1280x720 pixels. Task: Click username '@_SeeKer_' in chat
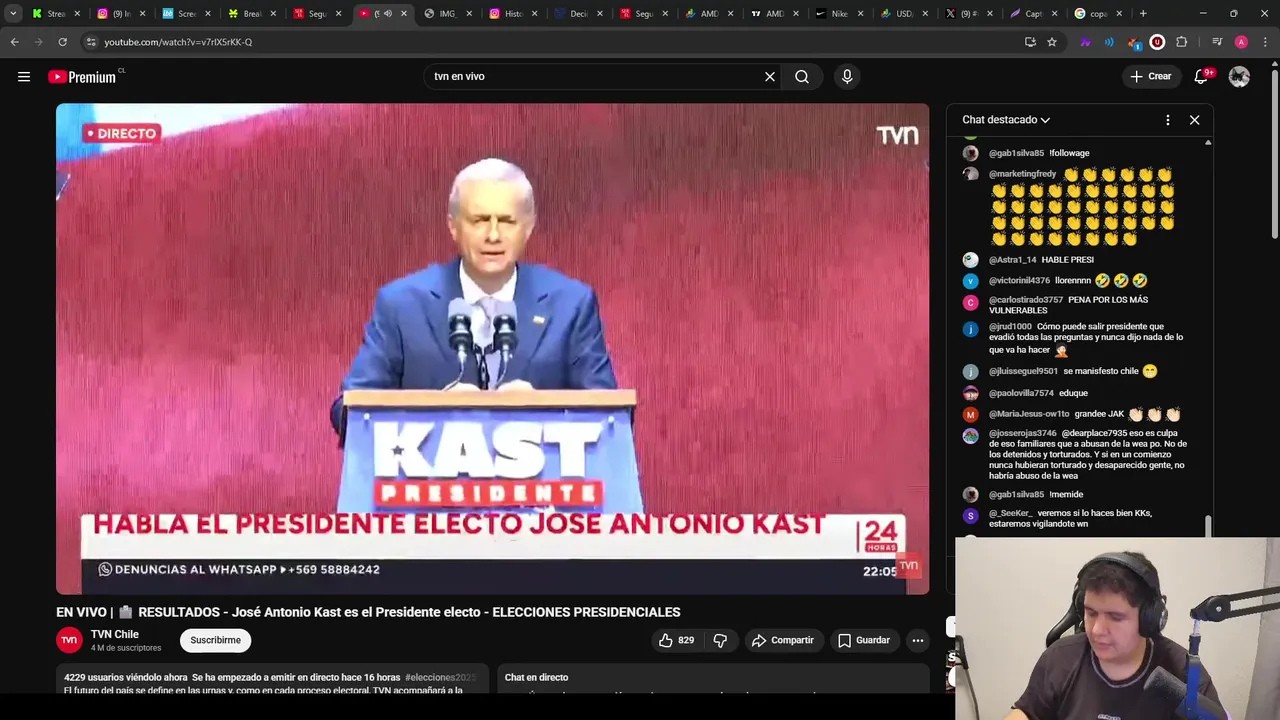tap(1010, 513)
